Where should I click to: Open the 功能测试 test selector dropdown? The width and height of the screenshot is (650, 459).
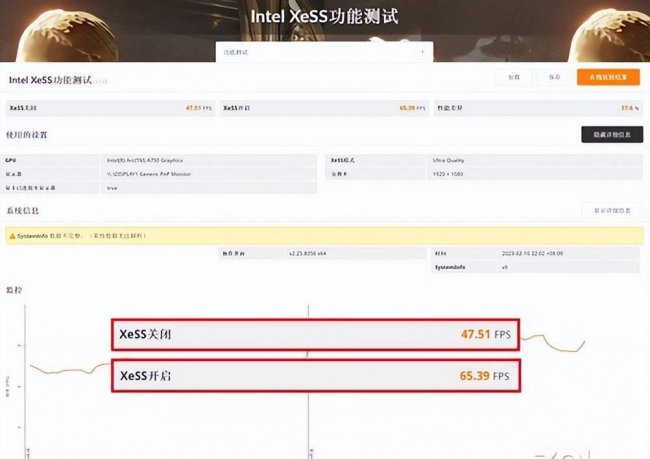[324, 52]
